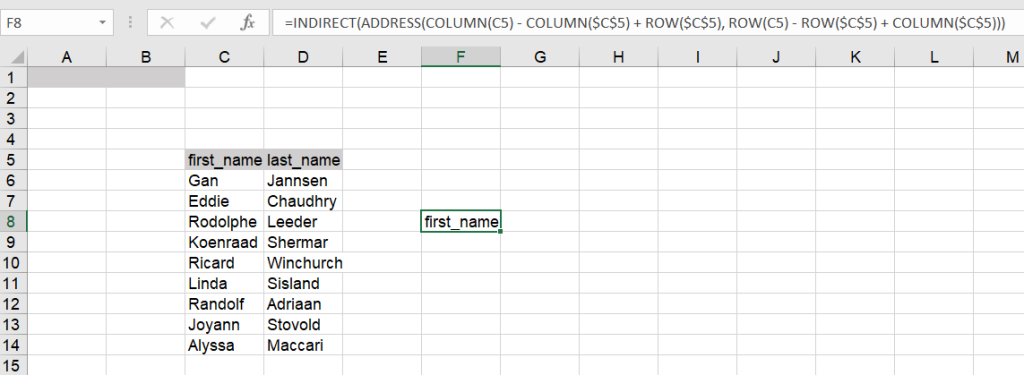The width and height of the screenshot is (1024, 375).
Task: Select row 15 header
Action: pos(13,365)
